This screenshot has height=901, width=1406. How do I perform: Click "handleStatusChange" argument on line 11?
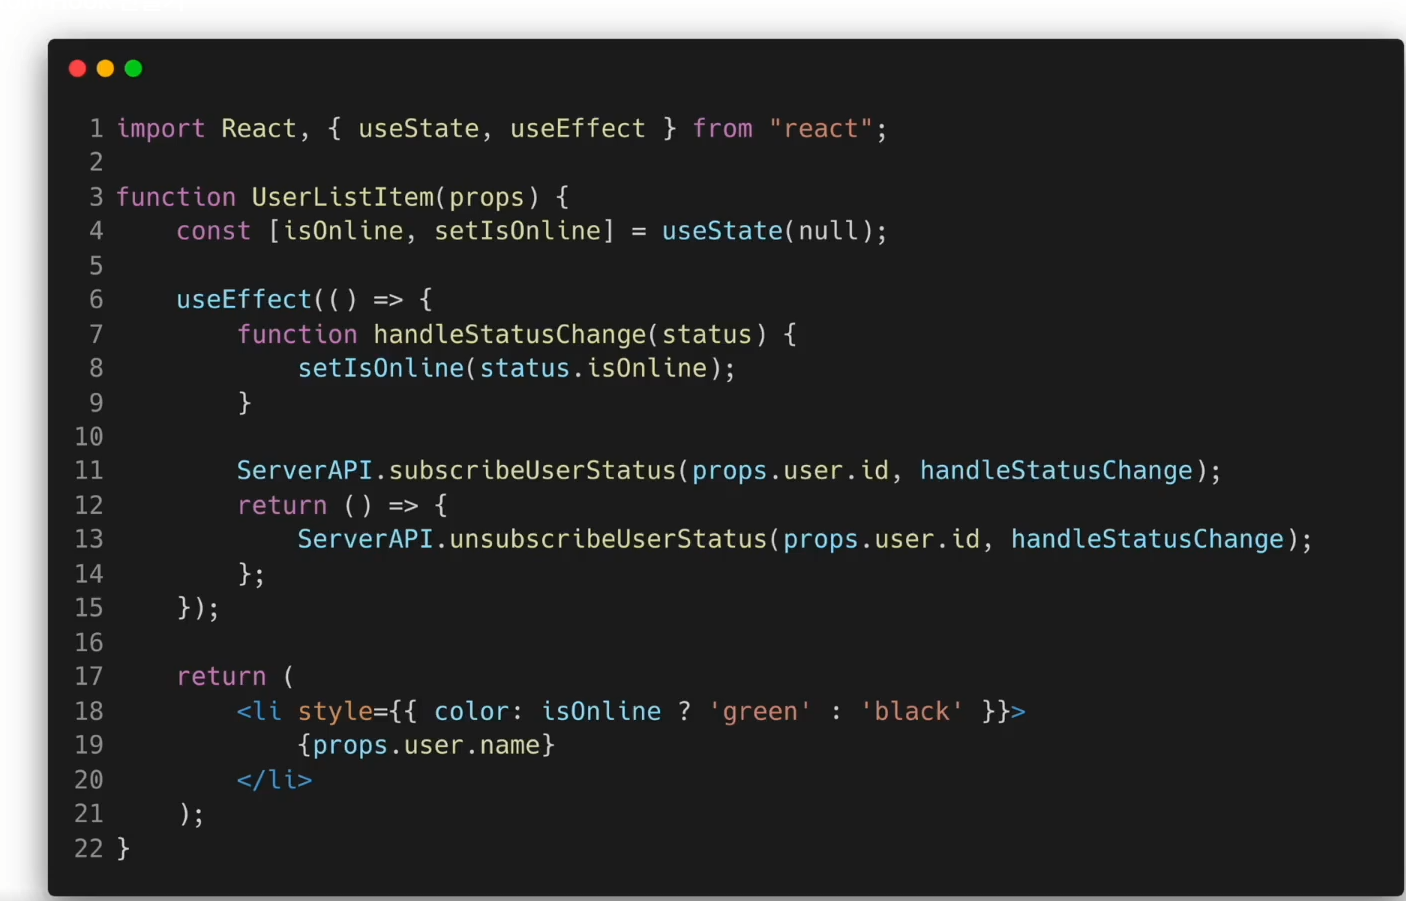1057,470
